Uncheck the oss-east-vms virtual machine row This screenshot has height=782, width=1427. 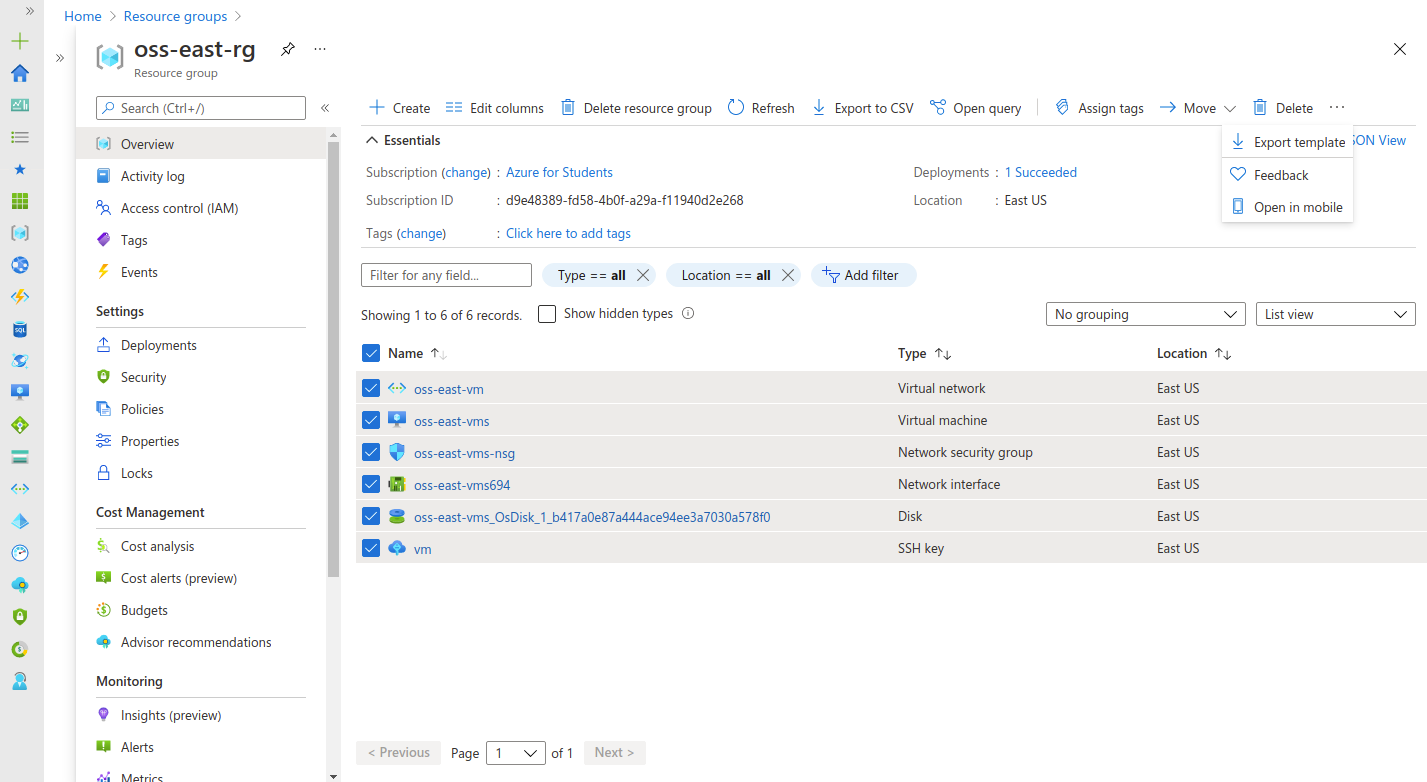click(371, 420)
